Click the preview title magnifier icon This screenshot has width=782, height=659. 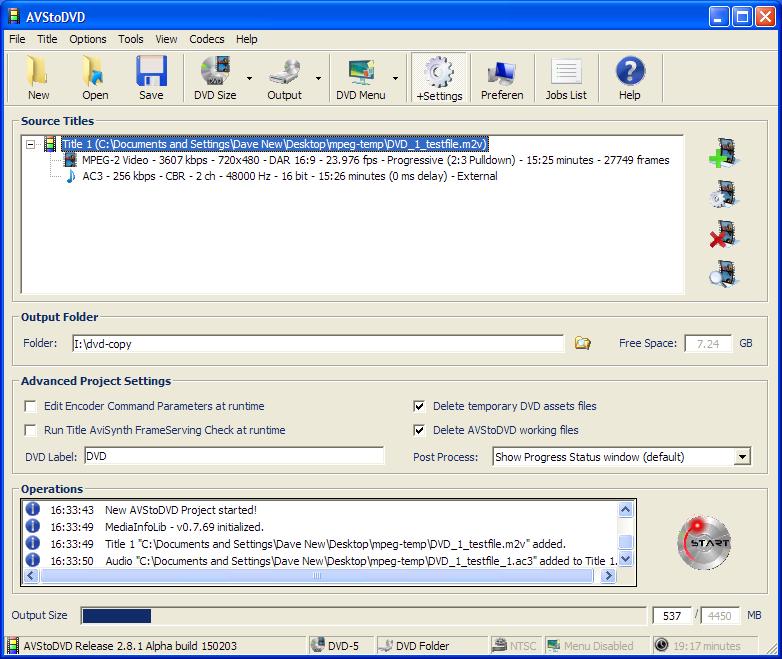724,274
